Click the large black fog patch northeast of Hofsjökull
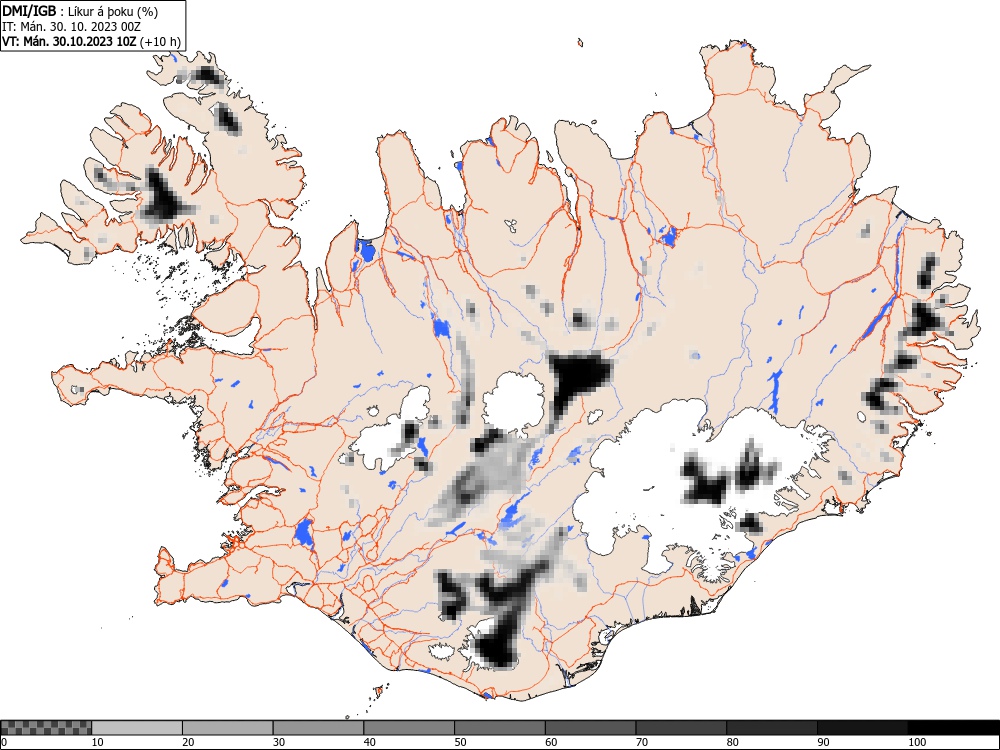 click(x=577, y=379)
